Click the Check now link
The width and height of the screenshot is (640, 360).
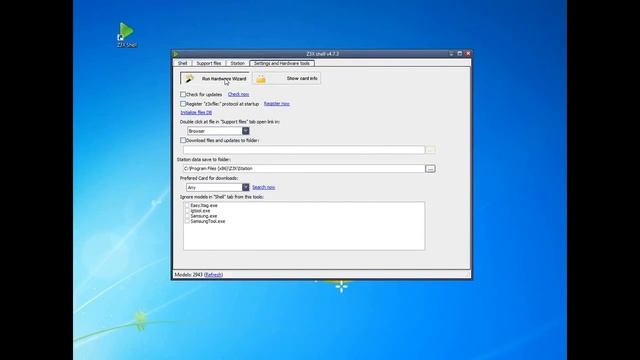point(238,94)
